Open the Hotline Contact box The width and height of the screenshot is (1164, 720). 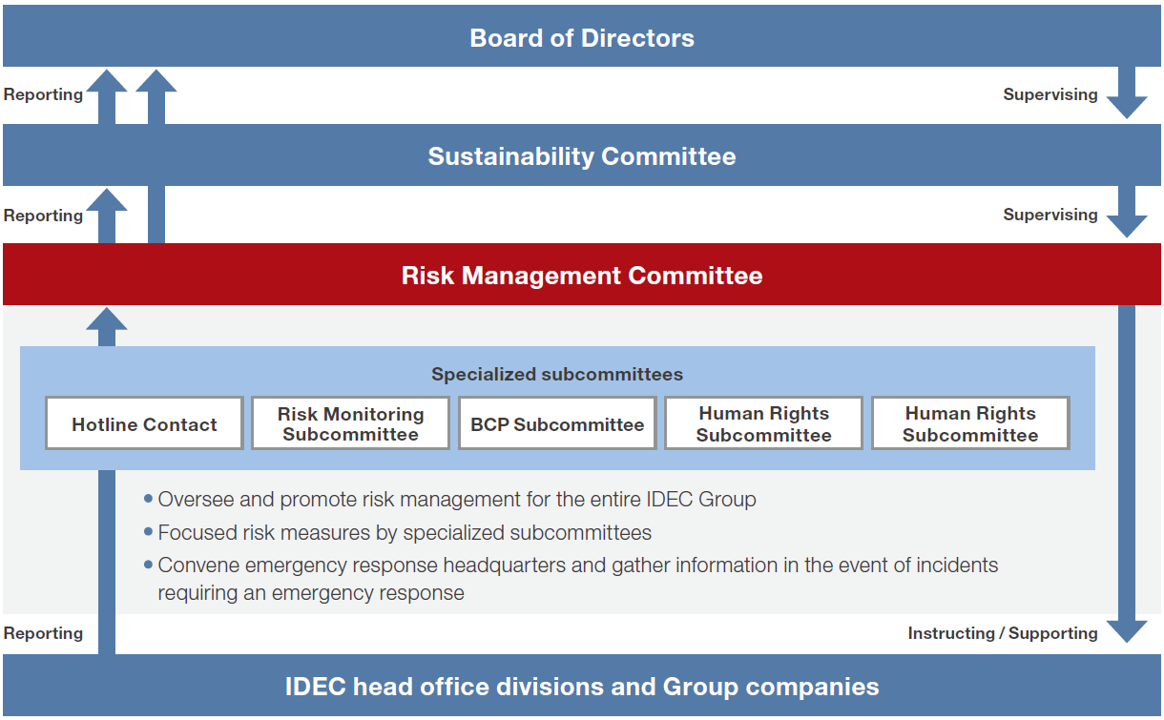(x=144, y=424)
